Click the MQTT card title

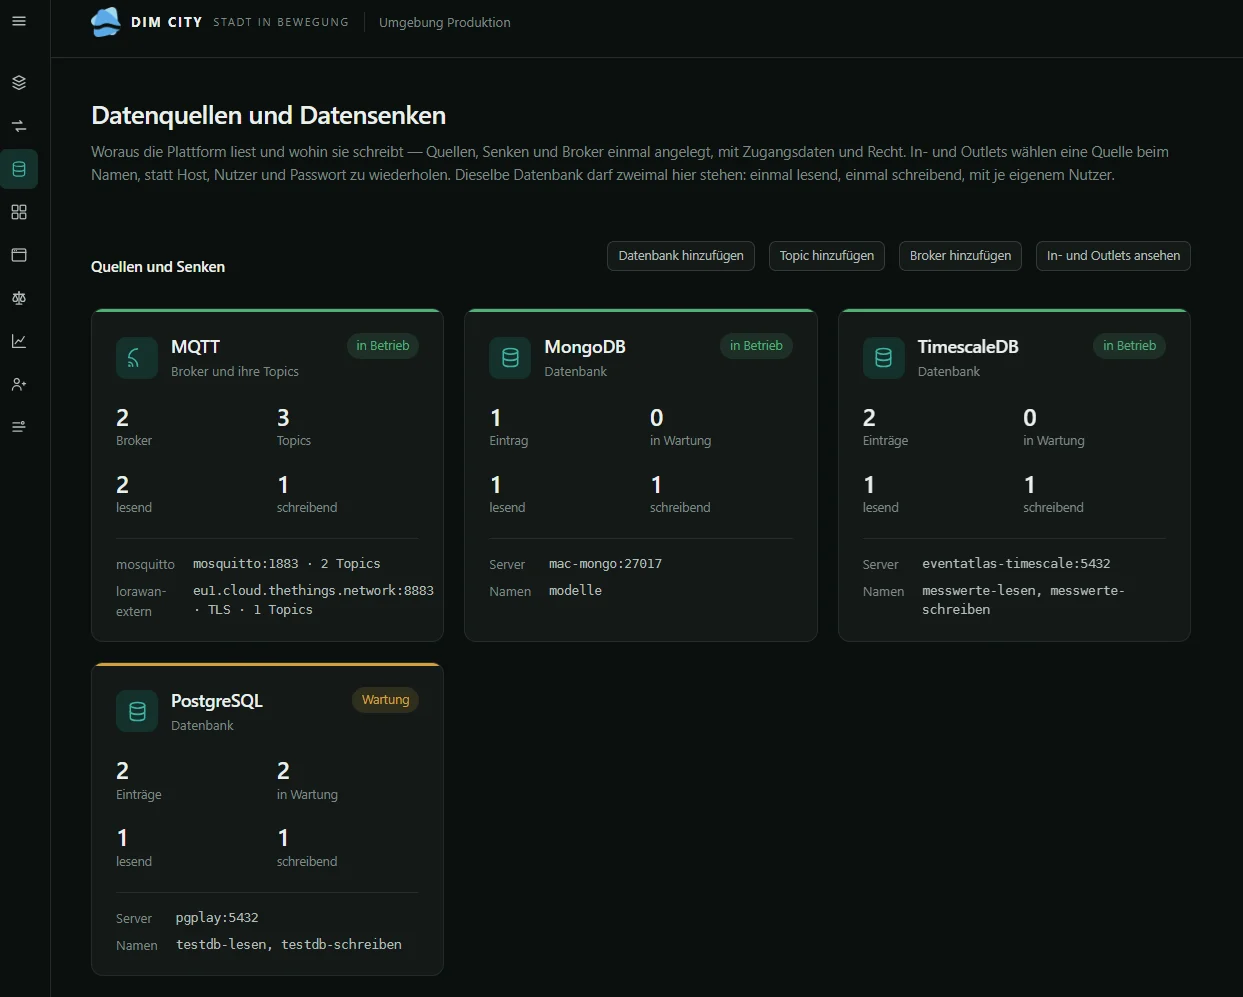195,347
